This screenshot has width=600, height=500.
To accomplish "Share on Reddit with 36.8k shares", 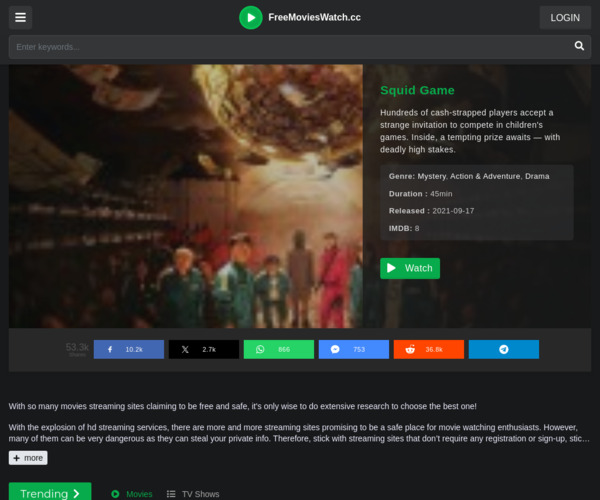I will (429, 349).
